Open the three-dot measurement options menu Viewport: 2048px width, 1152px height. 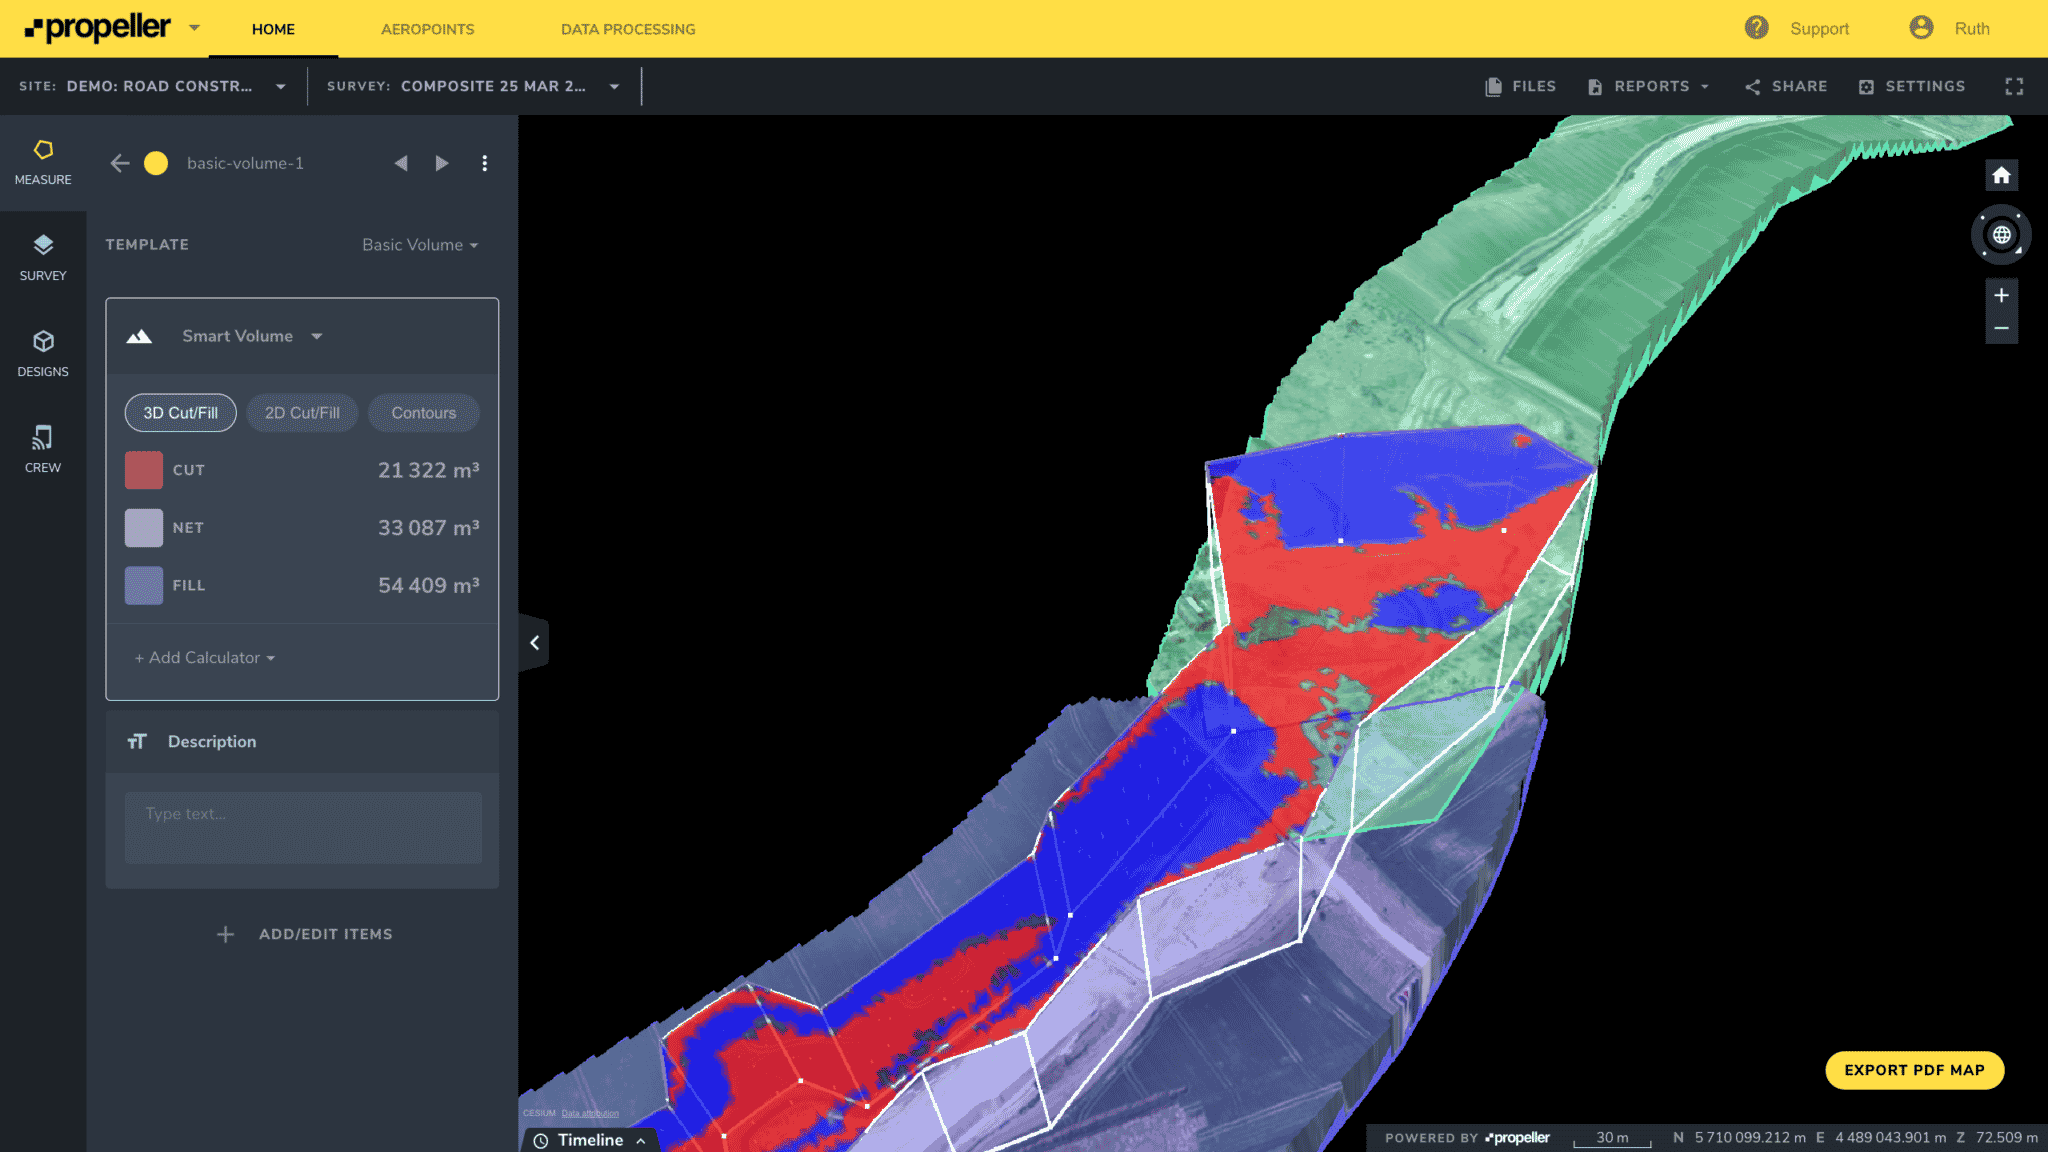click(x=485, y=163)
